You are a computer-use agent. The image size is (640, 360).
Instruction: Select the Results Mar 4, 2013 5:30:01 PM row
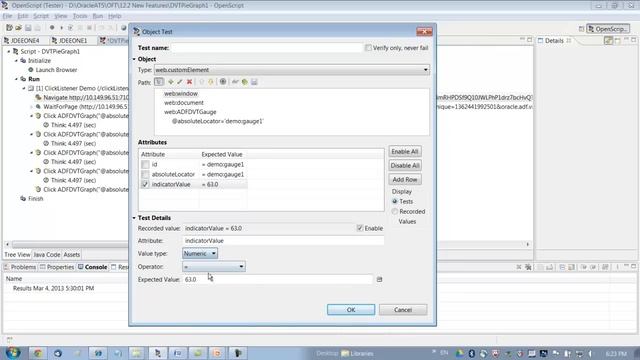pos(53,288)
